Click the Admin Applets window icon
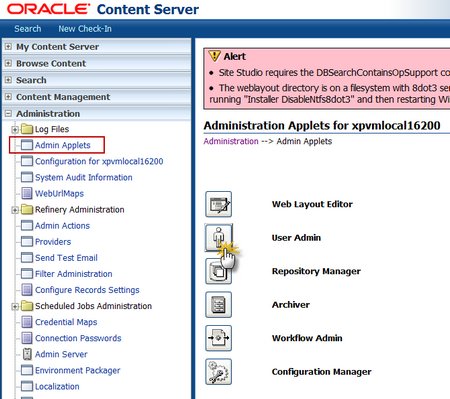 27,145
